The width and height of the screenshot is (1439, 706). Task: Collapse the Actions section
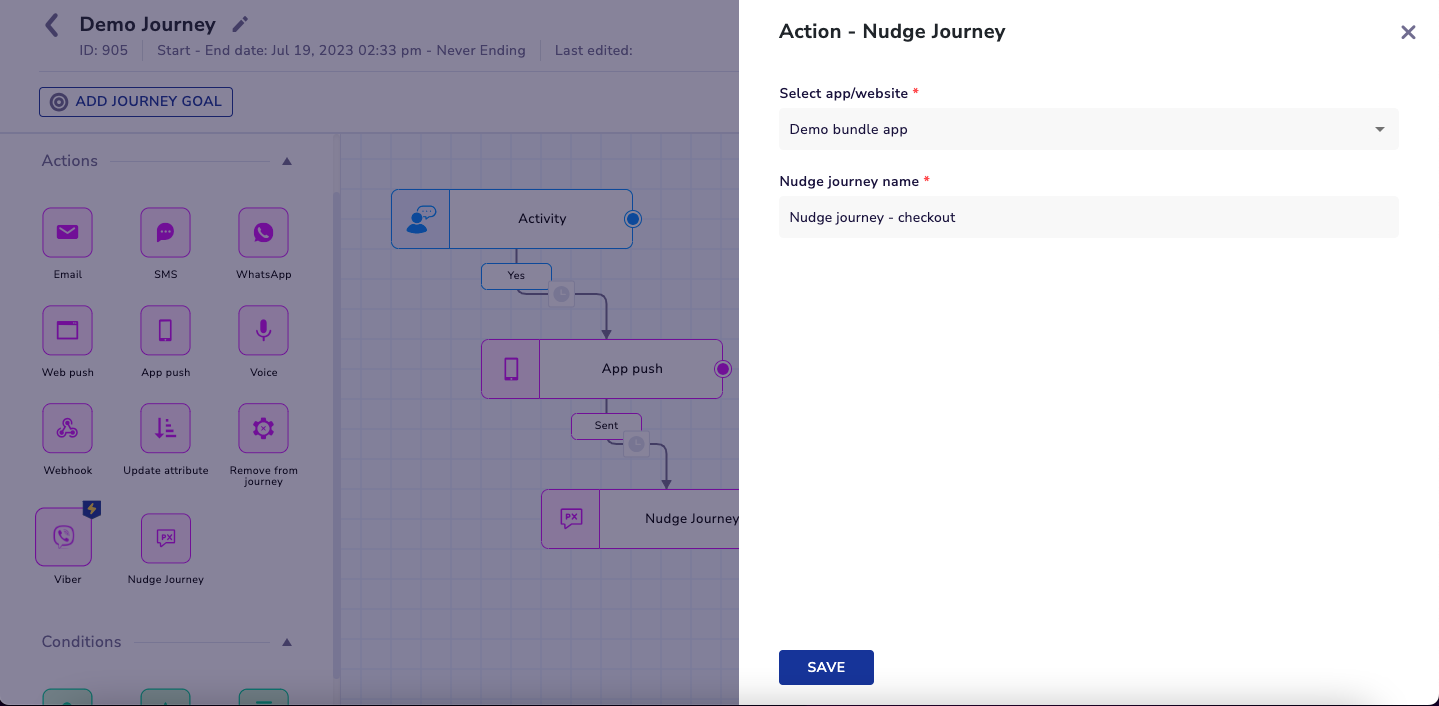pos(287,161)
